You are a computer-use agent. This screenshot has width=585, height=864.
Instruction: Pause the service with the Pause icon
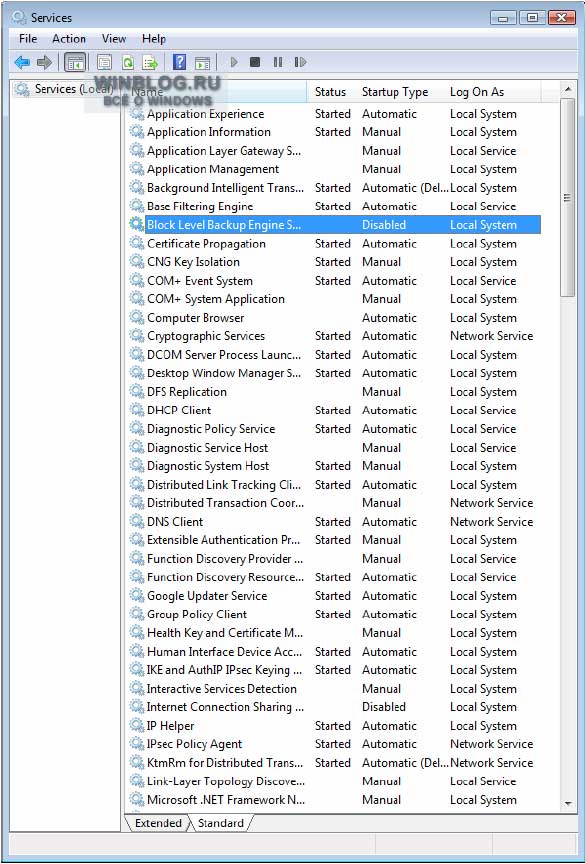(x=278, y=62)
